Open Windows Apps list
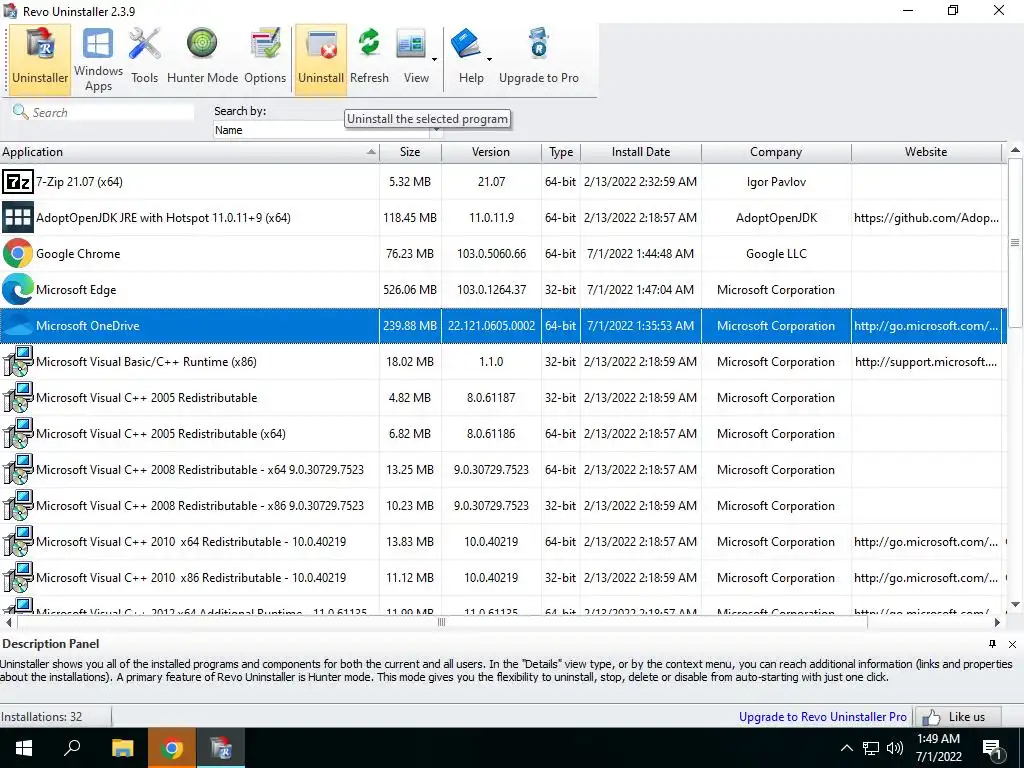Viewport: 1024px width, 768px height. coord(98,59)
